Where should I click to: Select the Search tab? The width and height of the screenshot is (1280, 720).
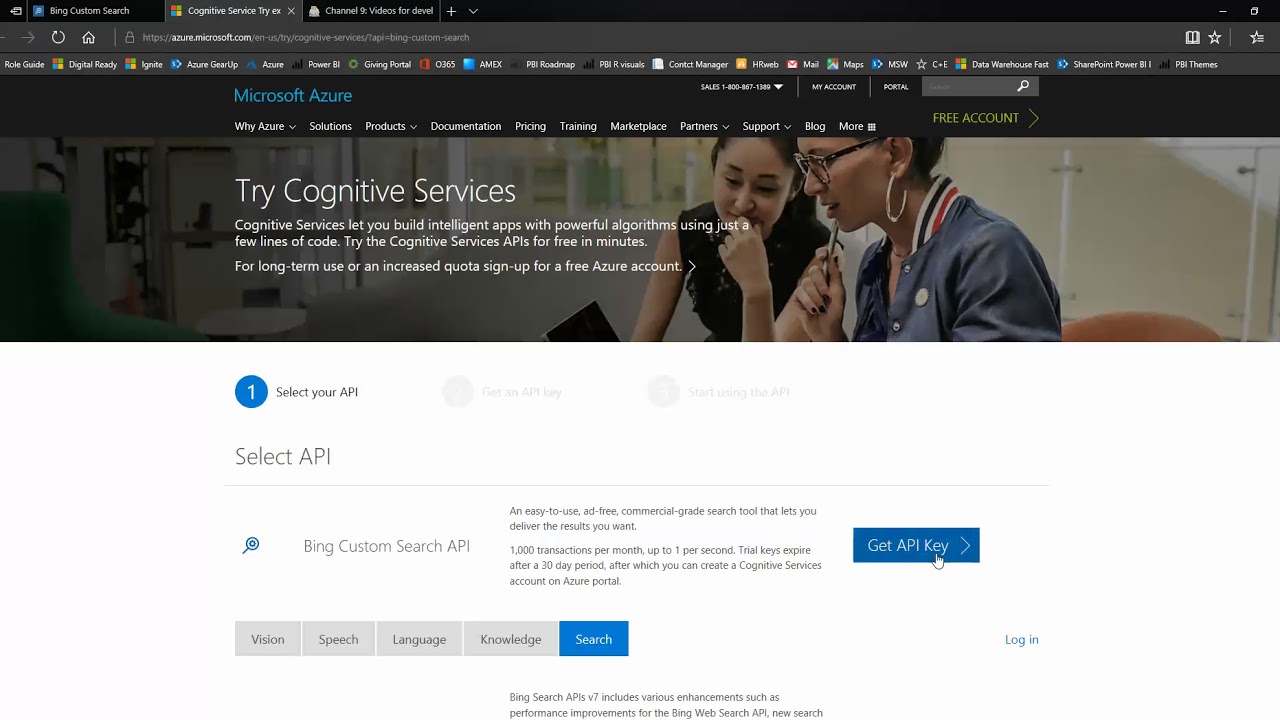point(594,639)
